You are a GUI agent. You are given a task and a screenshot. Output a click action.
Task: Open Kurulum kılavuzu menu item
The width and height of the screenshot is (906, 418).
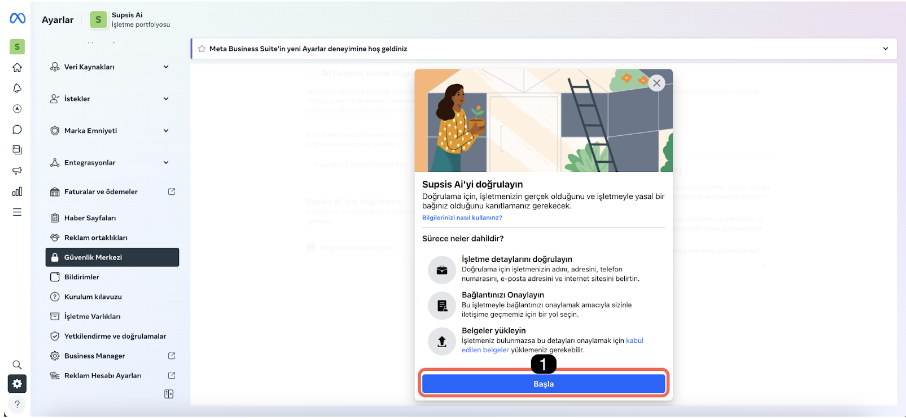(112, 297)
